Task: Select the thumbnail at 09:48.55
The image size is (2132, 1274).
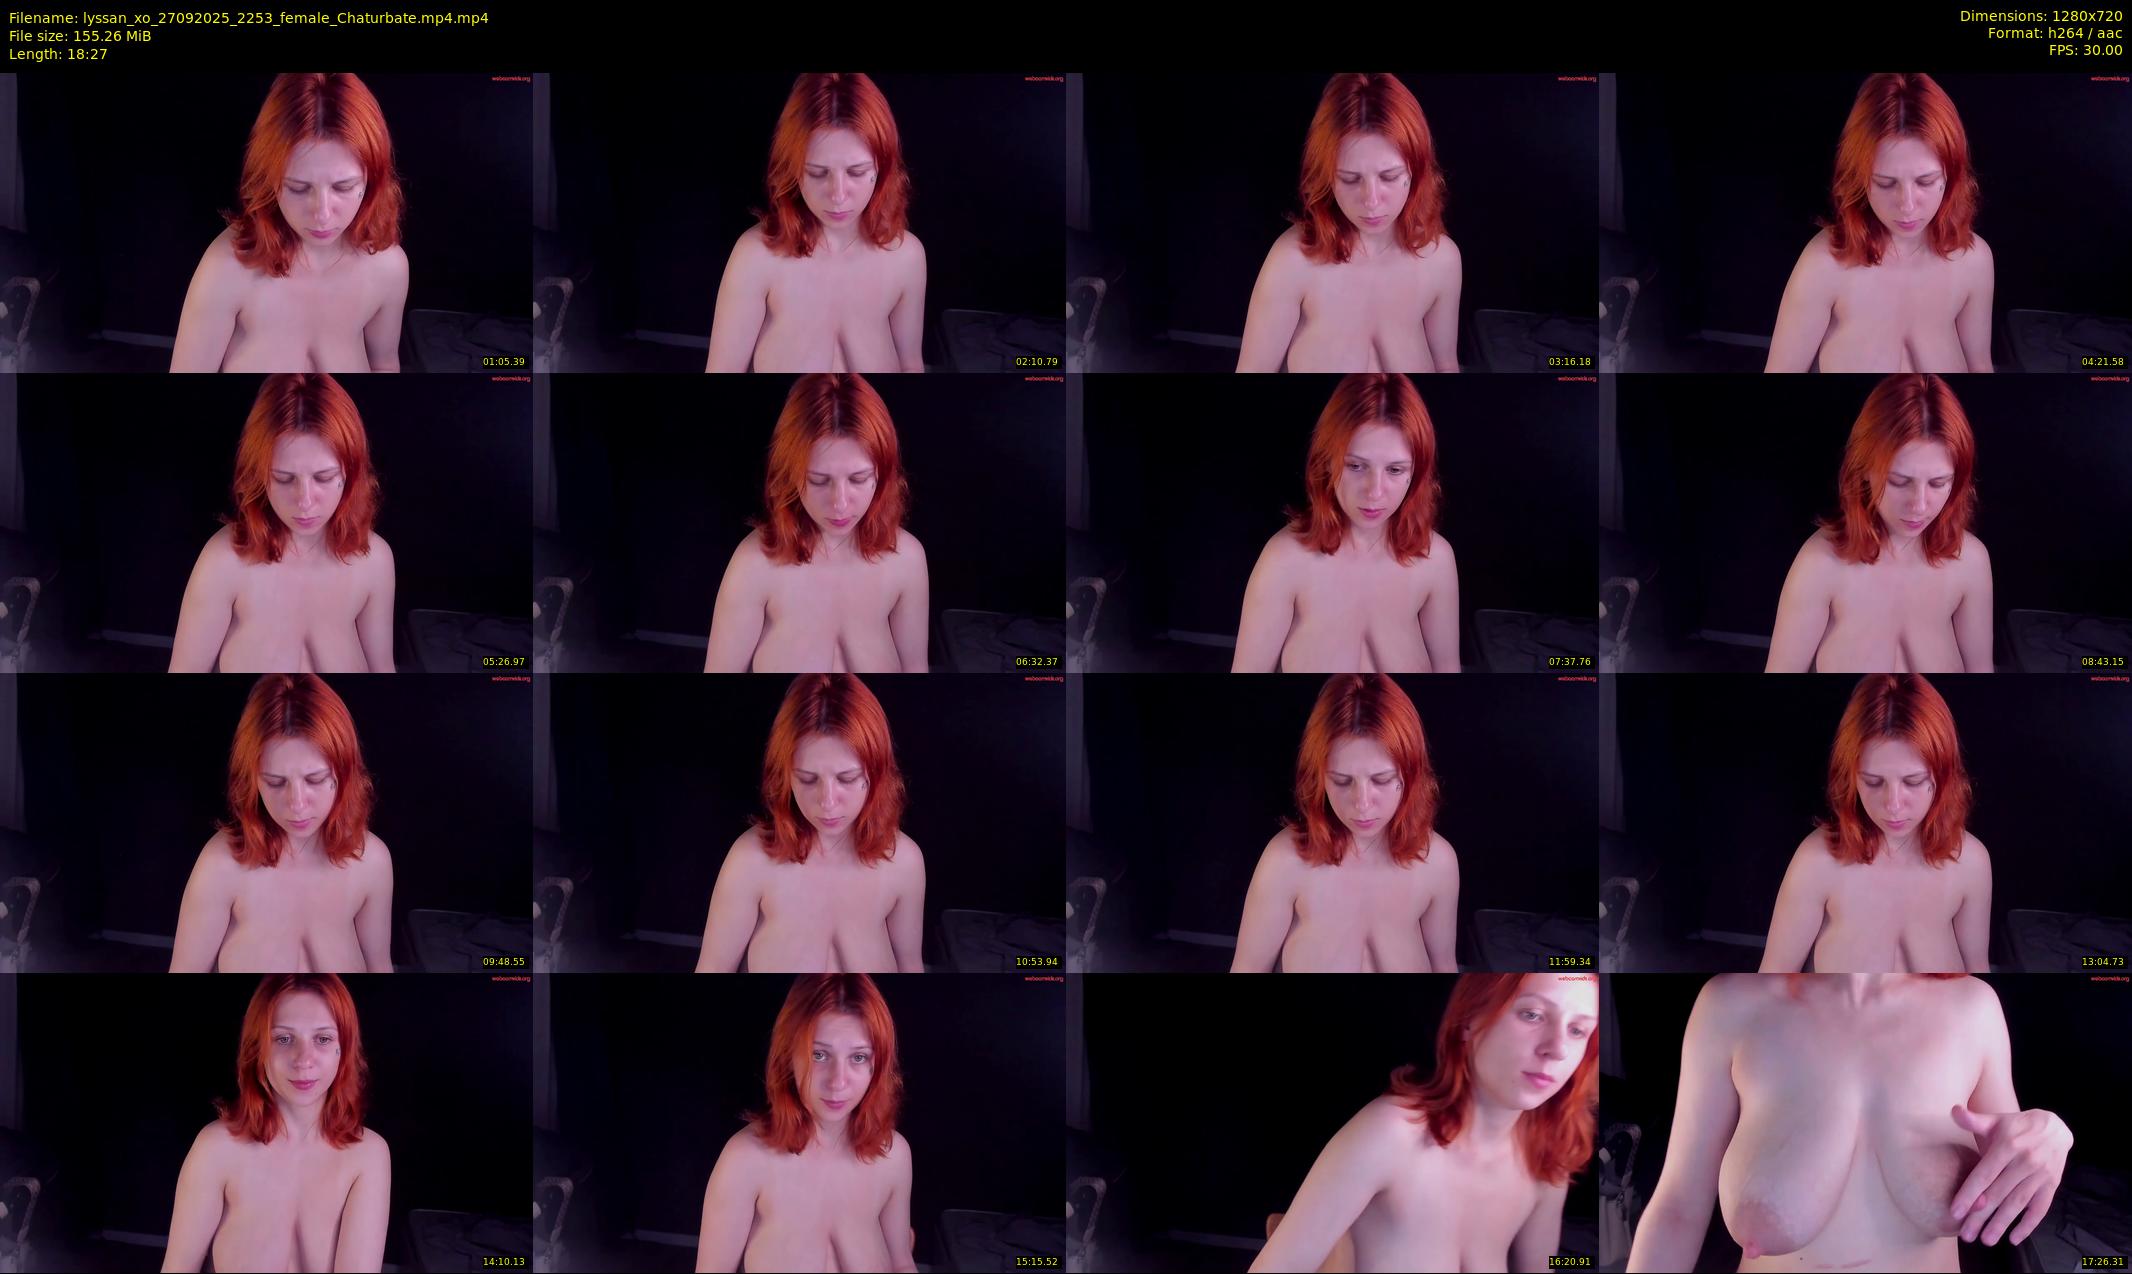Action: pyautogui.click(x=266, y=822)
